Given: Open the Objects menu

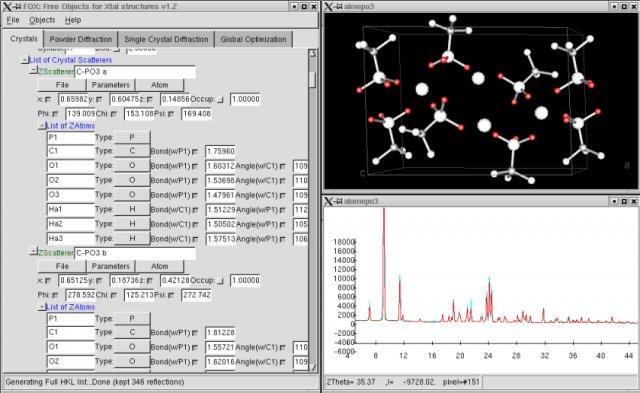Looking at the screenshot, I should pos(42,20).
